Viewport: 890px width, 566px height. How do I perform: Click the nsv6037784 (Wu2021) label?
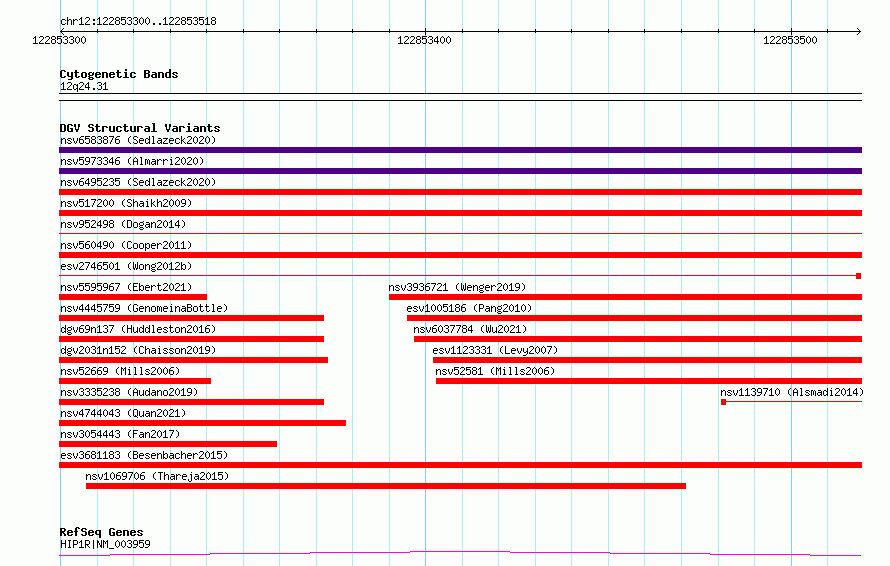(470, 329)
